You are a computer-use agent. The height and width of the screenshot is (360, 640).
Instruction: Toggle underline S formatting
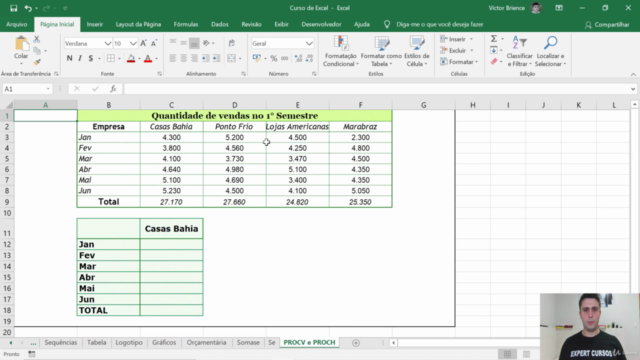[91, 58]
